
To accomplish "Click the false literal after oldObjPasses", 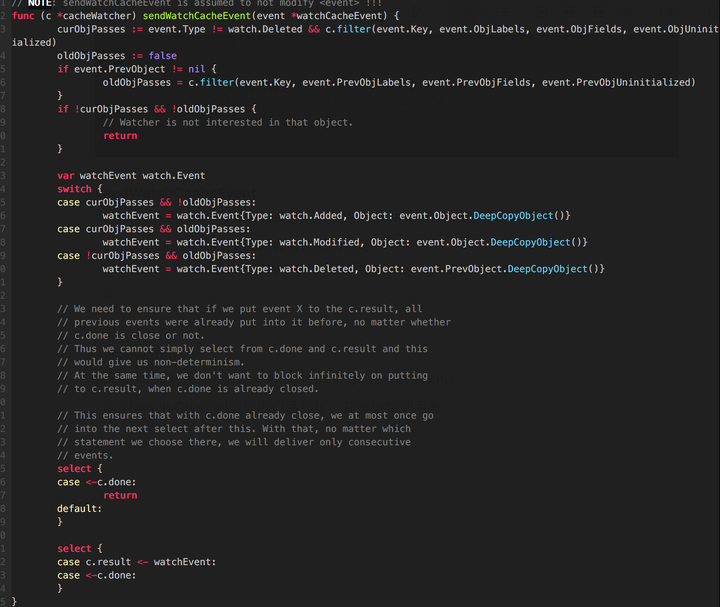I will point(163,56).
